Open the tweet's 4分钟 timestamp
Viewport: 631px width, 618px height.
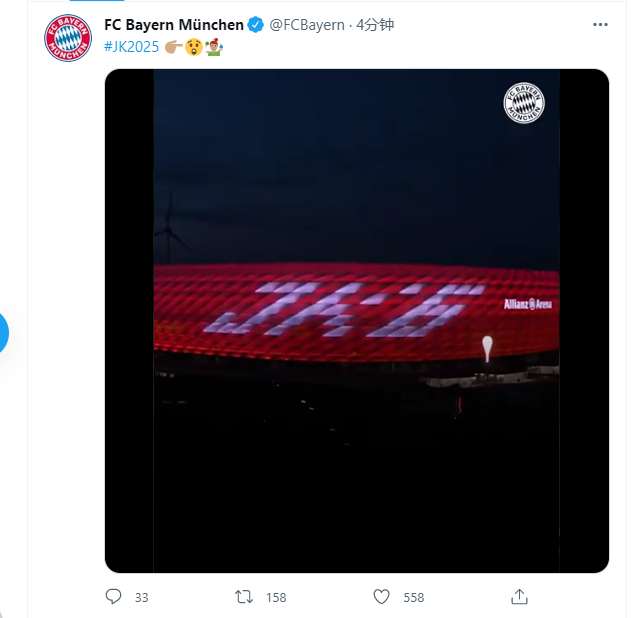click(375, 24)
